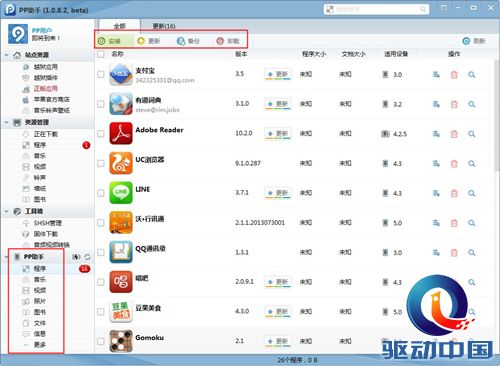Tick the checkbox for 沃·行讯通
500x366 pixels.
coord(101,223)
